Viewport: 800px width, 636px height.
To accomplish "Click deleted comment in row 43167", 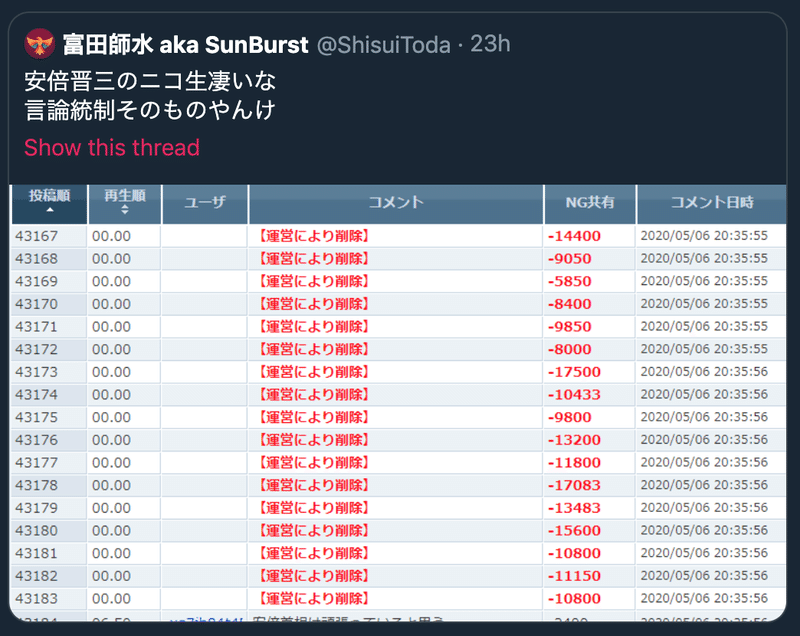I will [x=312, y=236].
